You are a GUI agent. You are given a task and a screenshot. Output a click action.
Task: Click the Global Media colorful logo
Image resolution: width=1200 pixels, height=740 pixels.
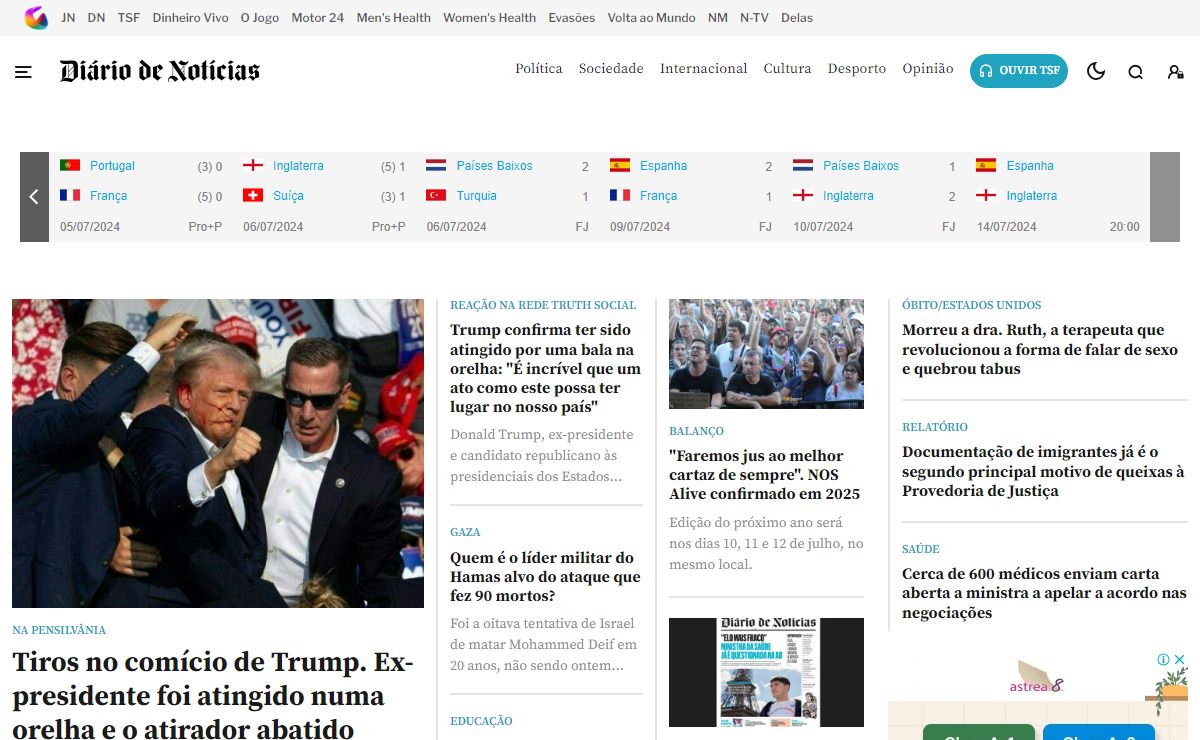click(36, 18)
